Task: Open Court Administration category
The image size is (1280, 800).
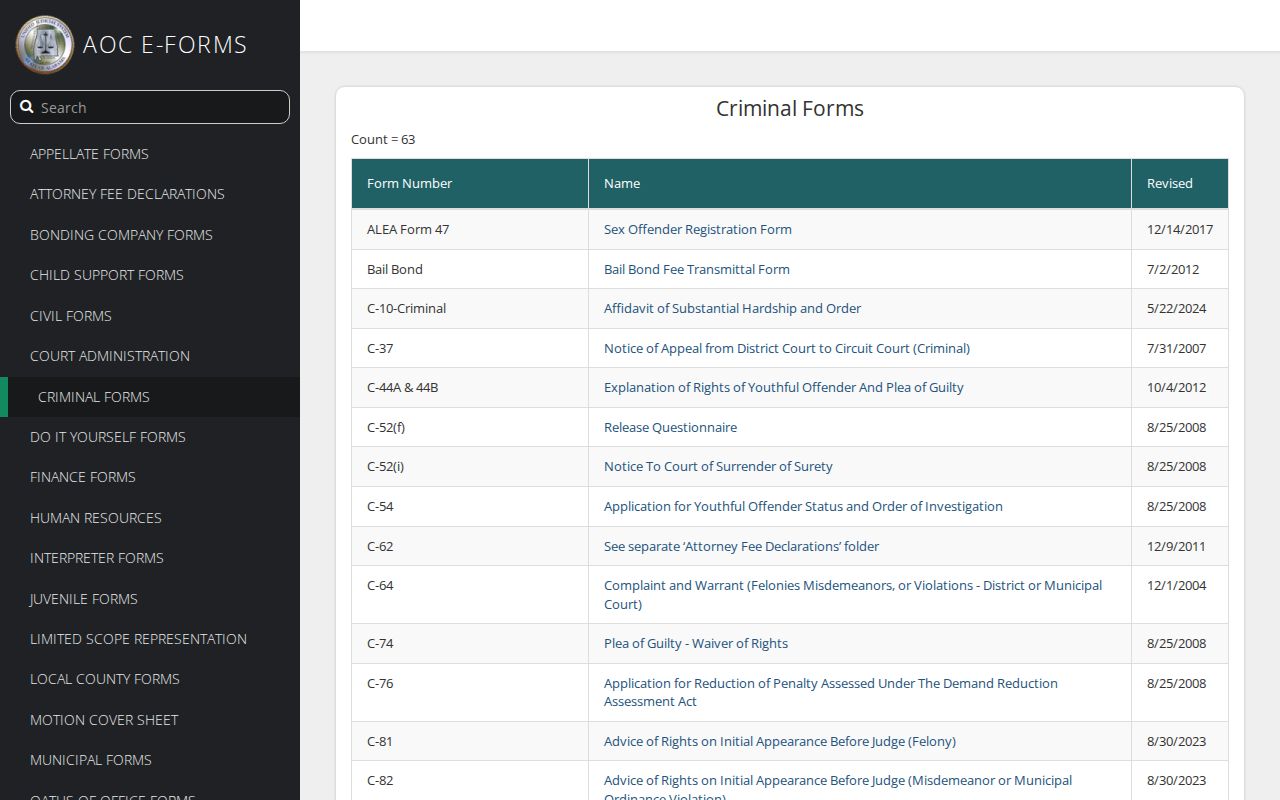Action: (110, 356)
